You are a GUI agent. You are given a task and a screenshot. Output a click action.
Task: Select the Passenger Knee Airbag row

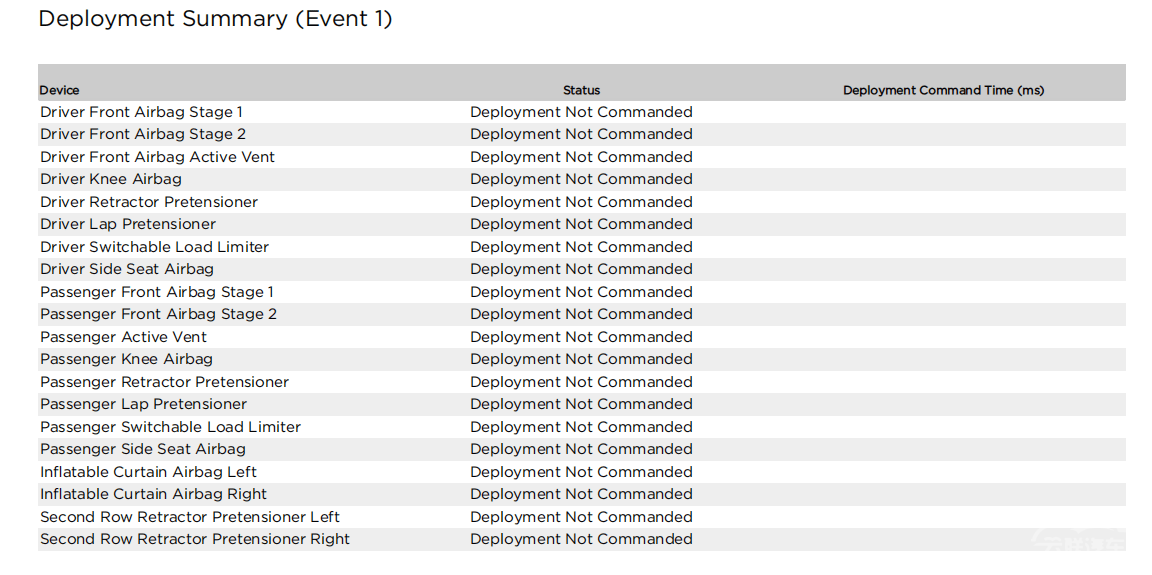coord(582,359)
